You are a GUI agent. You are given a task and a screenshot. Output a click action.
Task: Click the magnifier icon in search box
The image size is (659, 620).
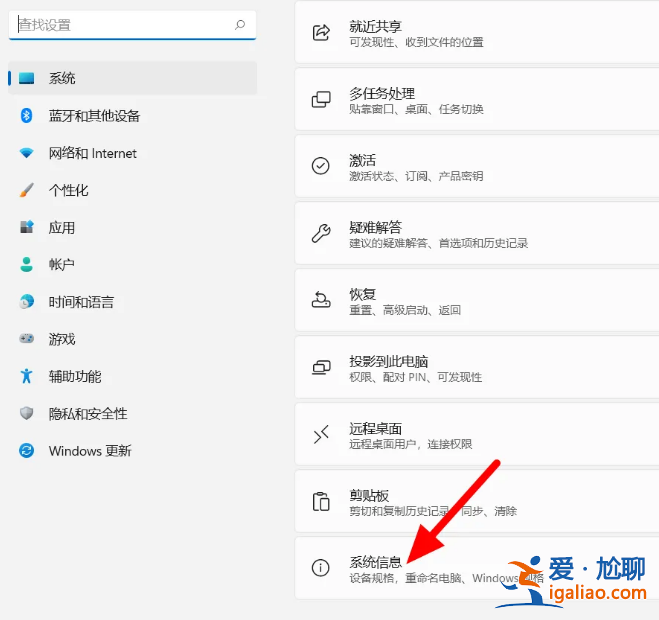point(240,25)
